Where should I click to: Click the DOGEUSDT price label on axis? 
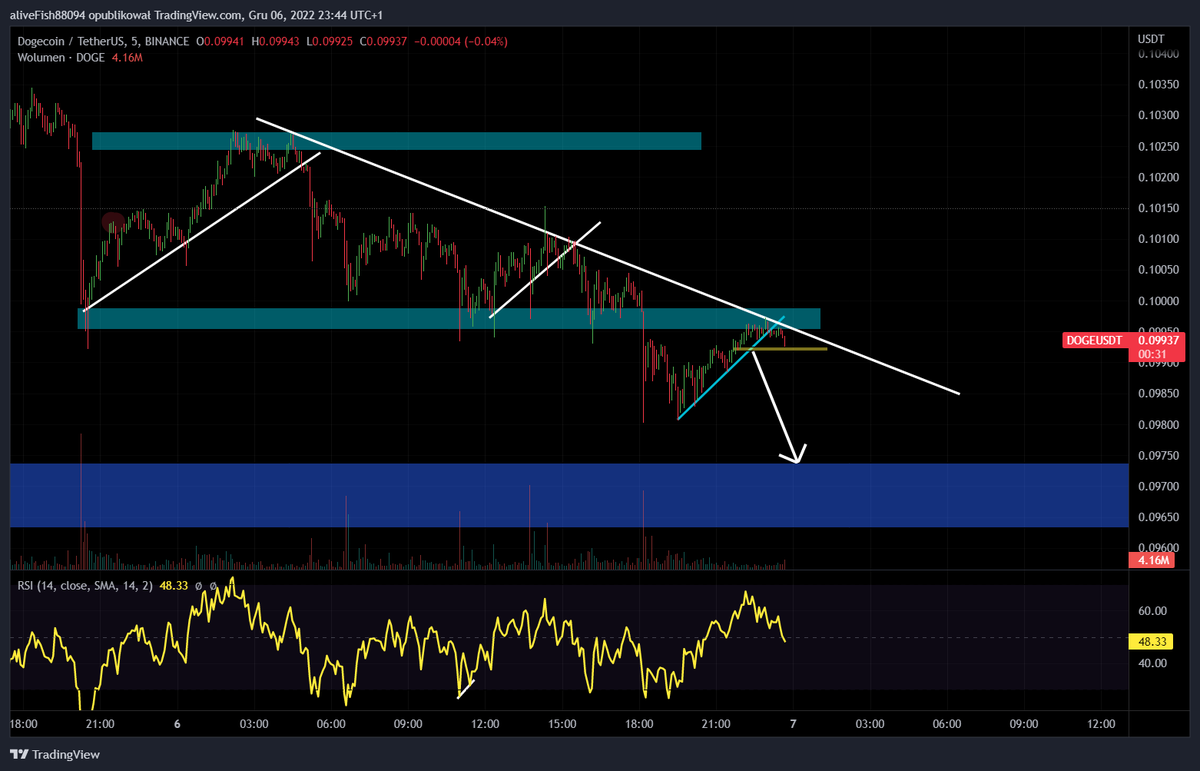click(1095, 340)
